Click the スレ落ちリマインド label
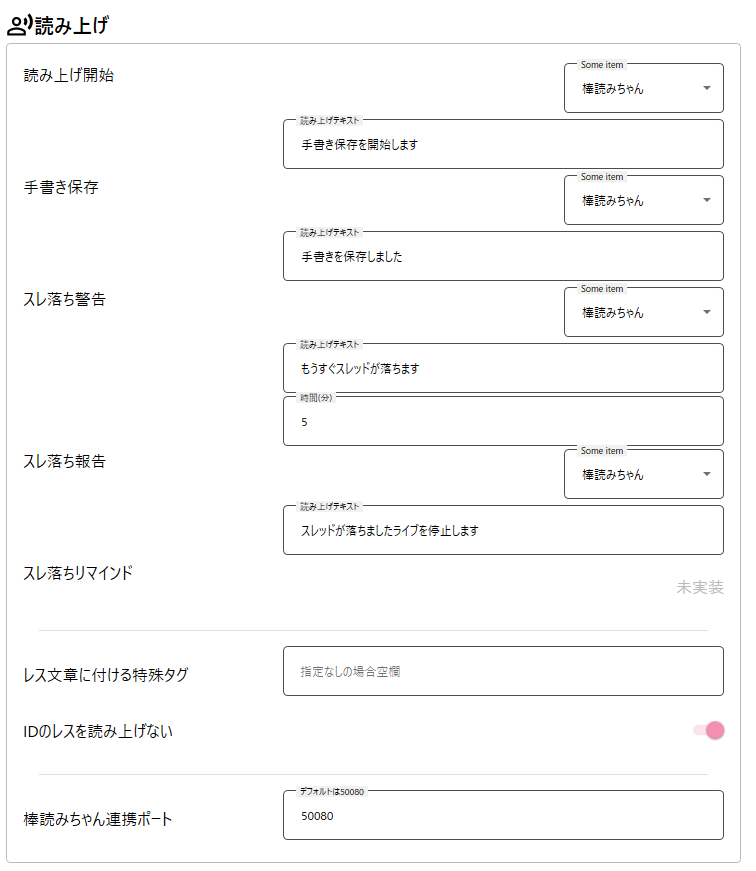The height and width of the screenshot is (871, 756). (78, 573)
